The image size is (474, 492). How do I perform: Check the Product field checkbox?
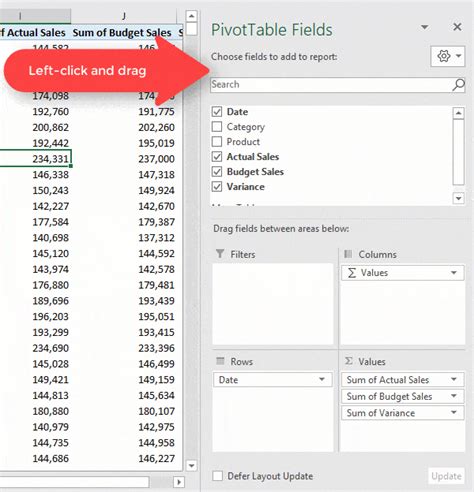(x=217, y=142)
